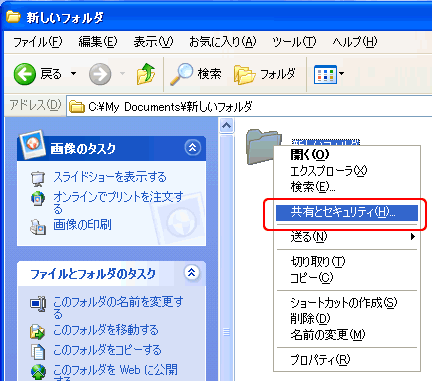Viewport: 432px width, 381px height.
Task: Open the 送る(N) submenu entry
Action: (x=347, y=237)
